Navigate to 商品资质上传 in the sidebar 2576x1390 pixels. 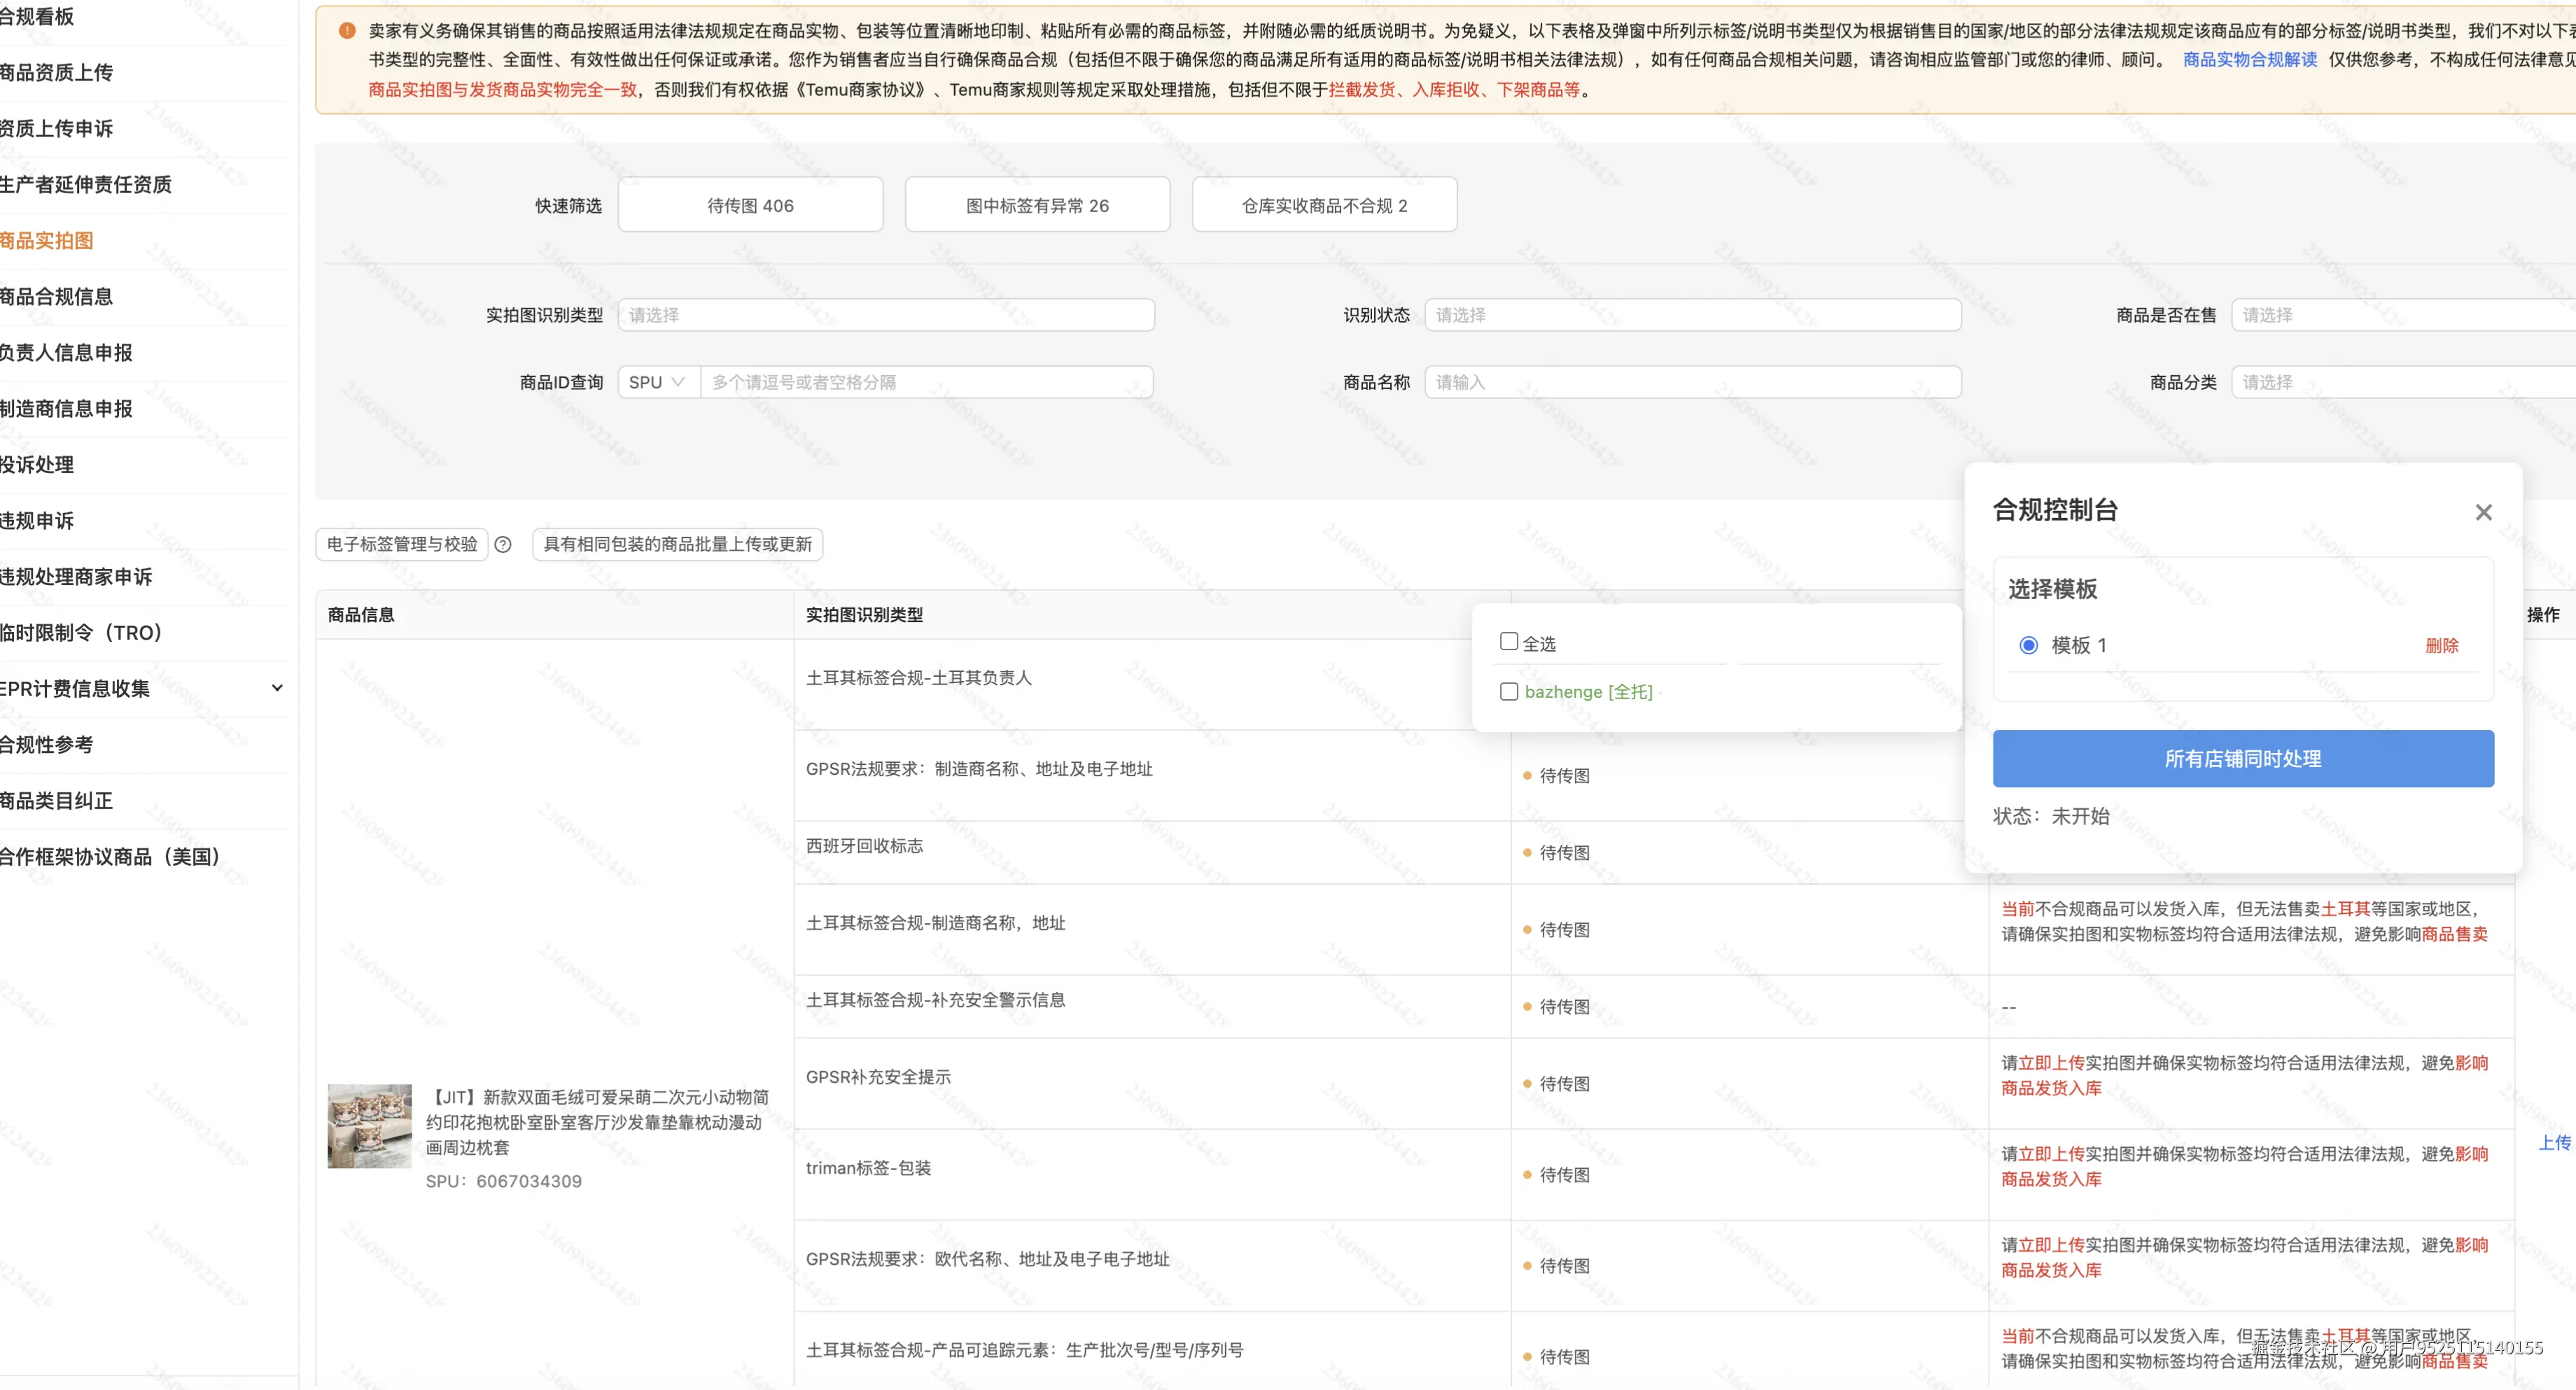[55, 72]
